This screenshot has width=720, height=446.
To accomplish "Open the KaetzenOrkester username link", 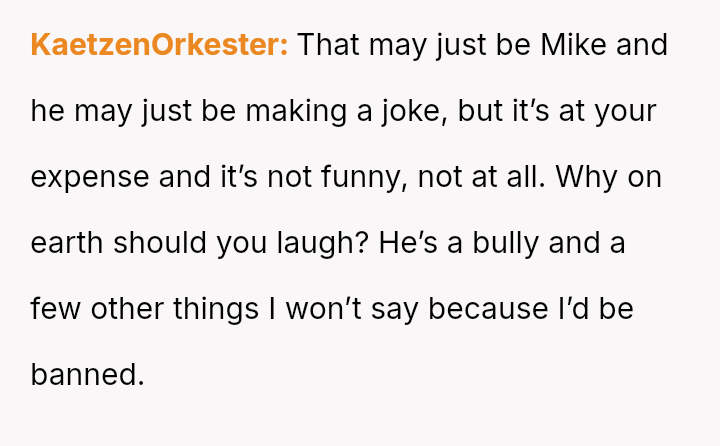I will tap(159, 46).
